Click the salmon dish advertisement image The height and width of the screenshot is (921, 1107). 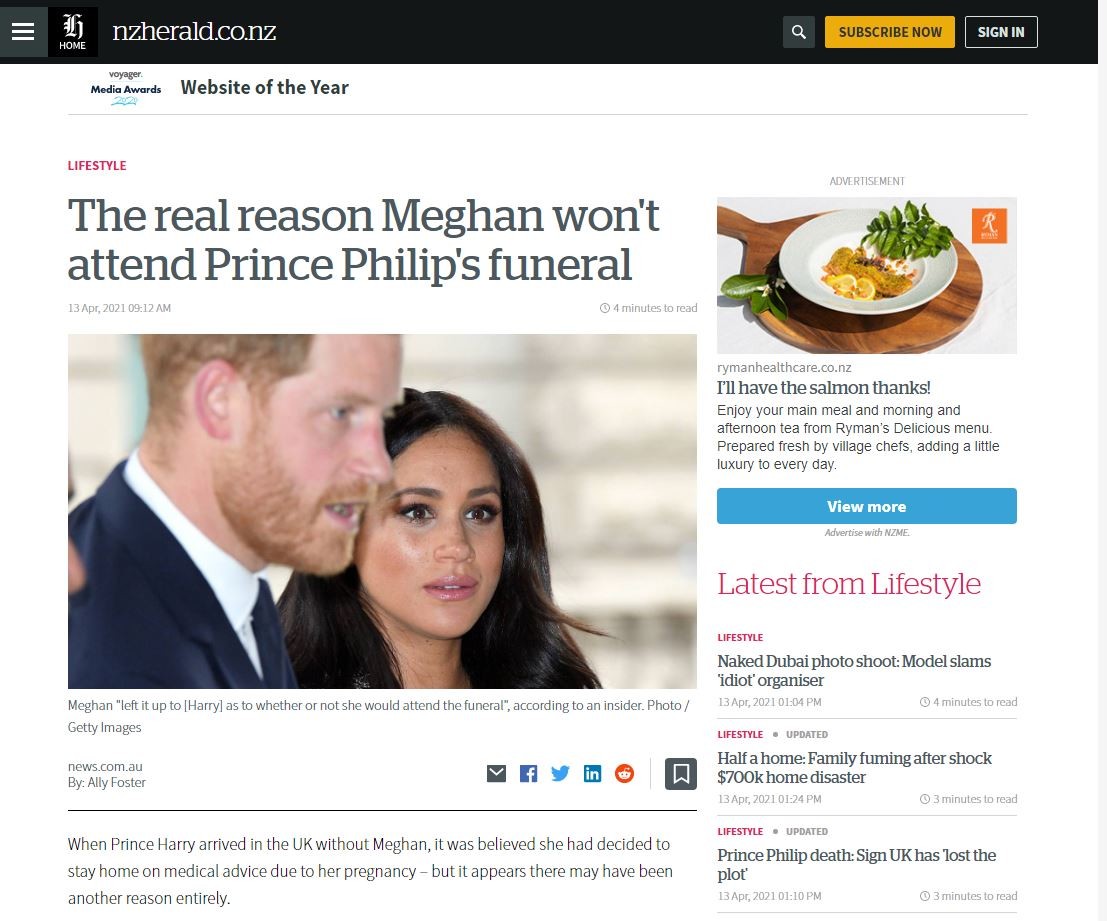click(866, 275)
